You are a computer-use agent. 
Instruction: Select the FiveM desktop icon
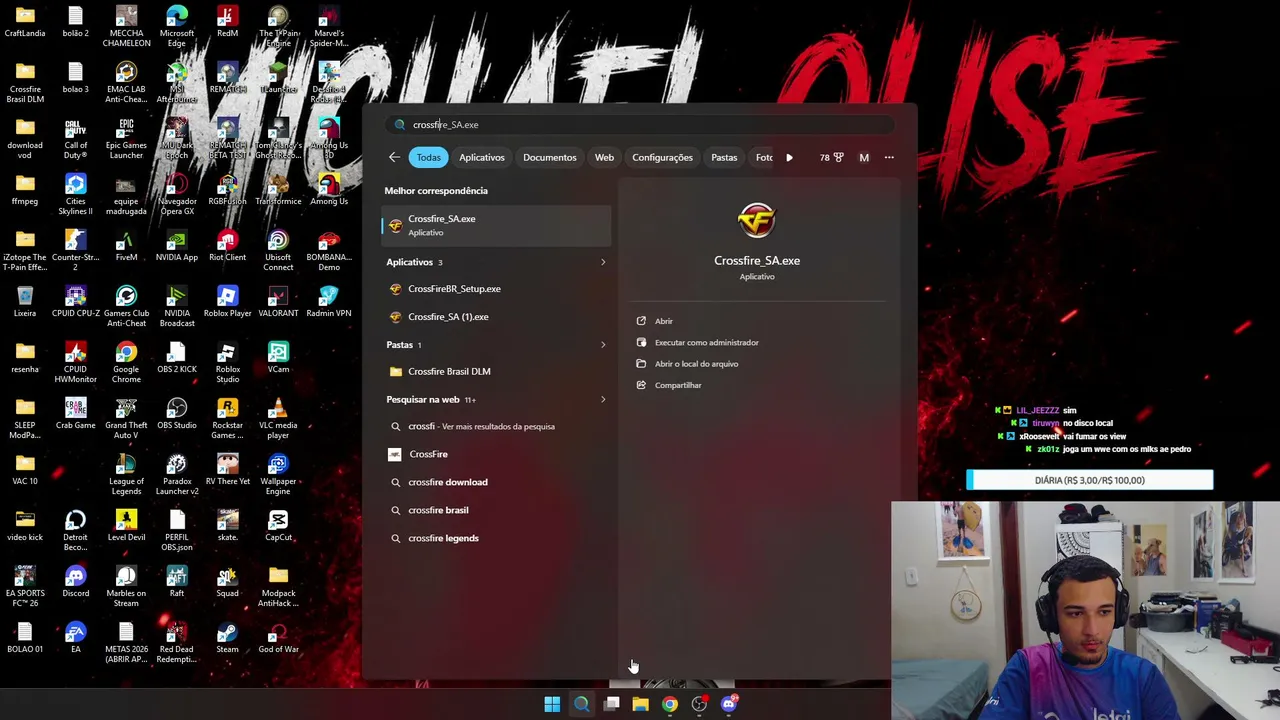(126, 246)
